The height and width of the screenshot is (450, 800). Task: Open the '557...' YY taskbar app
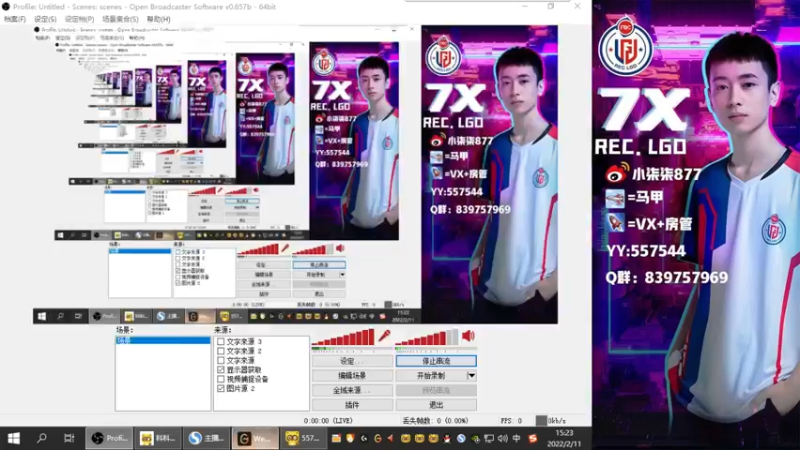[x=303, y=438]
